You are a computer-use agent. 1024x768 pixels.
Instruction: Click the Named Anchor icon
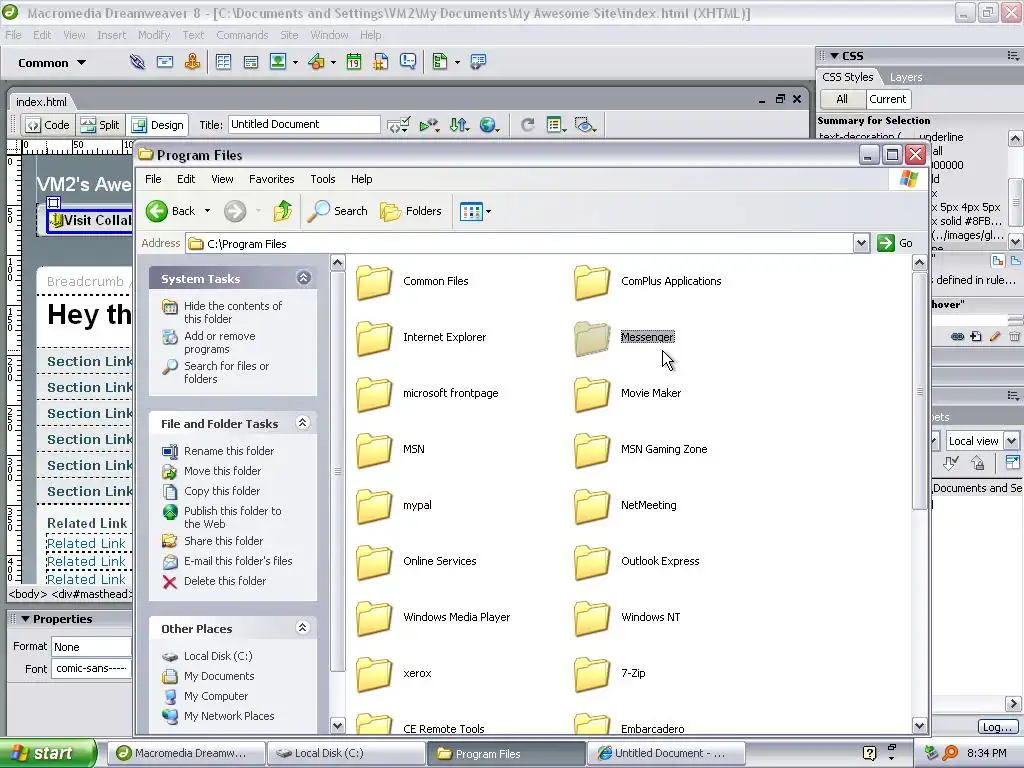point(192,62)
